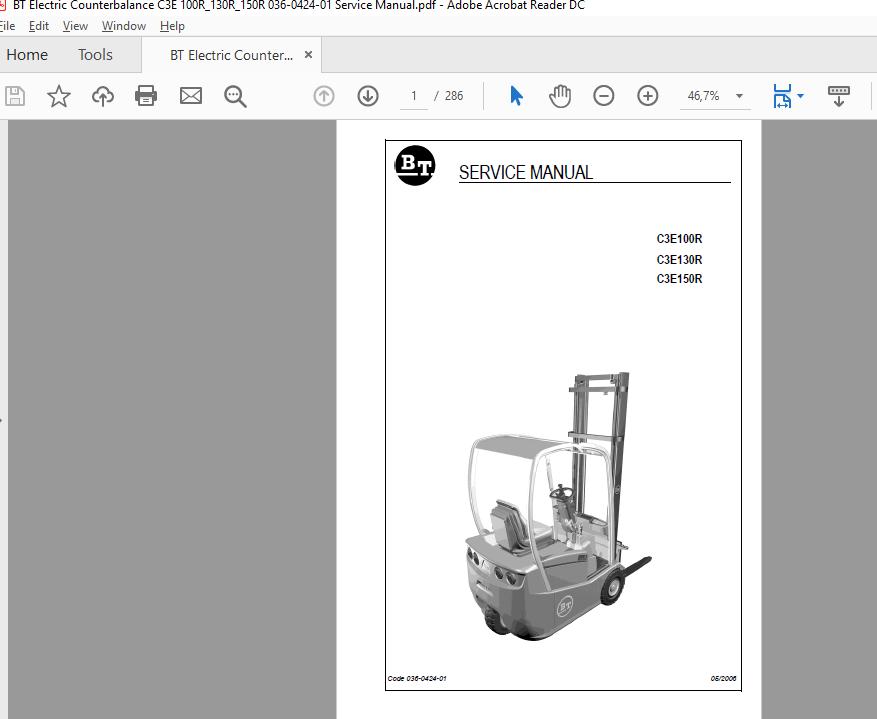Open the zoom level dropdown arrow
This screenshot has height=719, width=877.
point(739,96)
